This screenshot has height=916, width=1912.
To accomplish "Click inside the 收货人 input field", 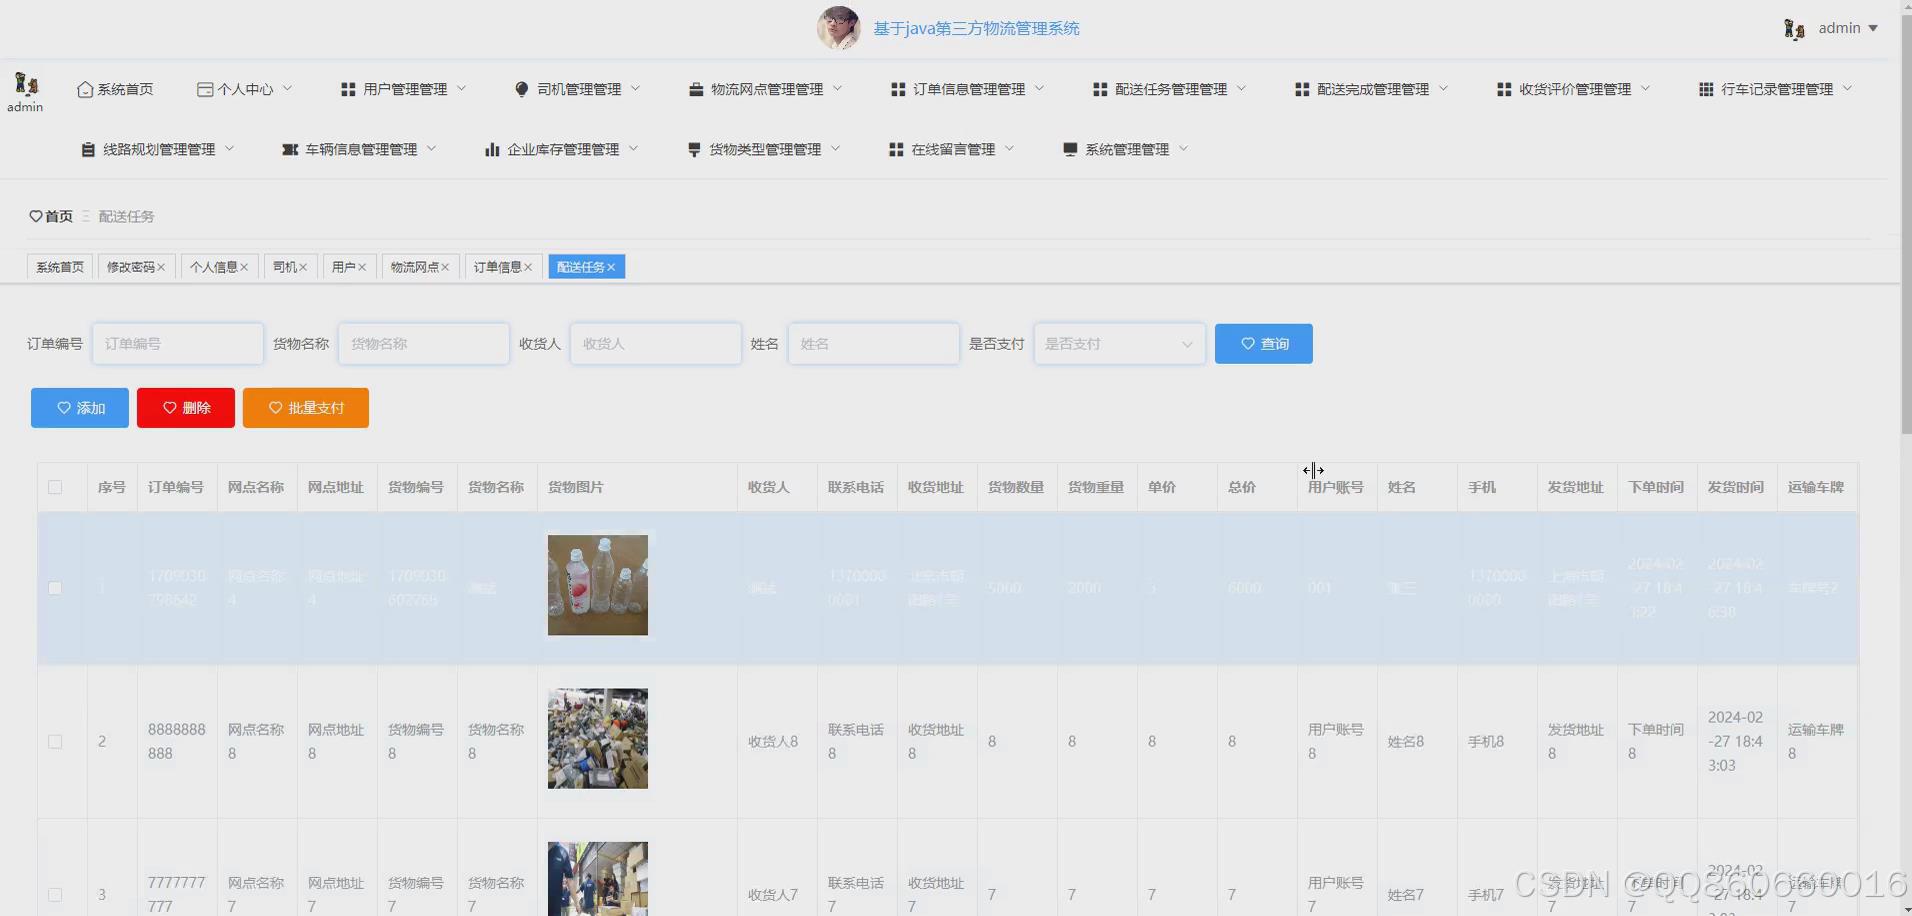I will click(x=655, y=343).
